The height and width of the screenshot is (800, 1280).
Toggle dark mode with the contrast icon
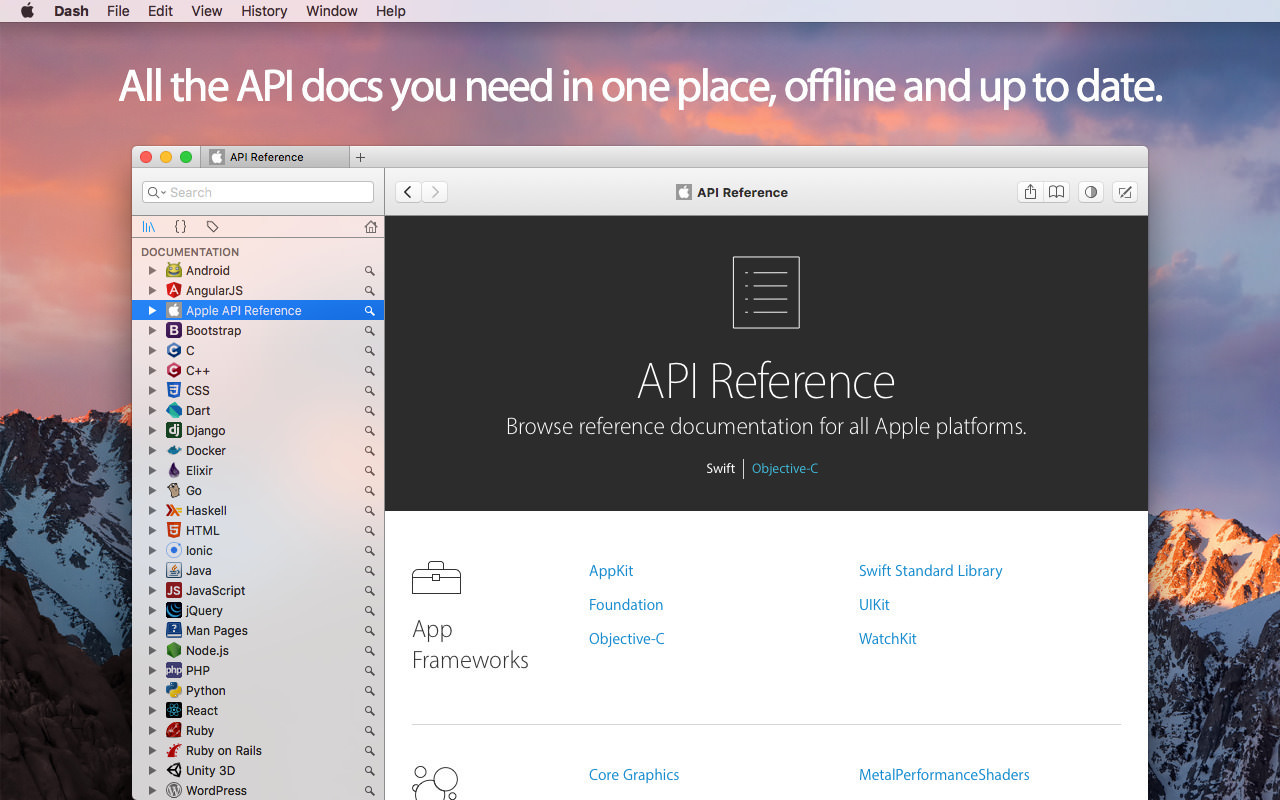click(x=1090, y=192)
